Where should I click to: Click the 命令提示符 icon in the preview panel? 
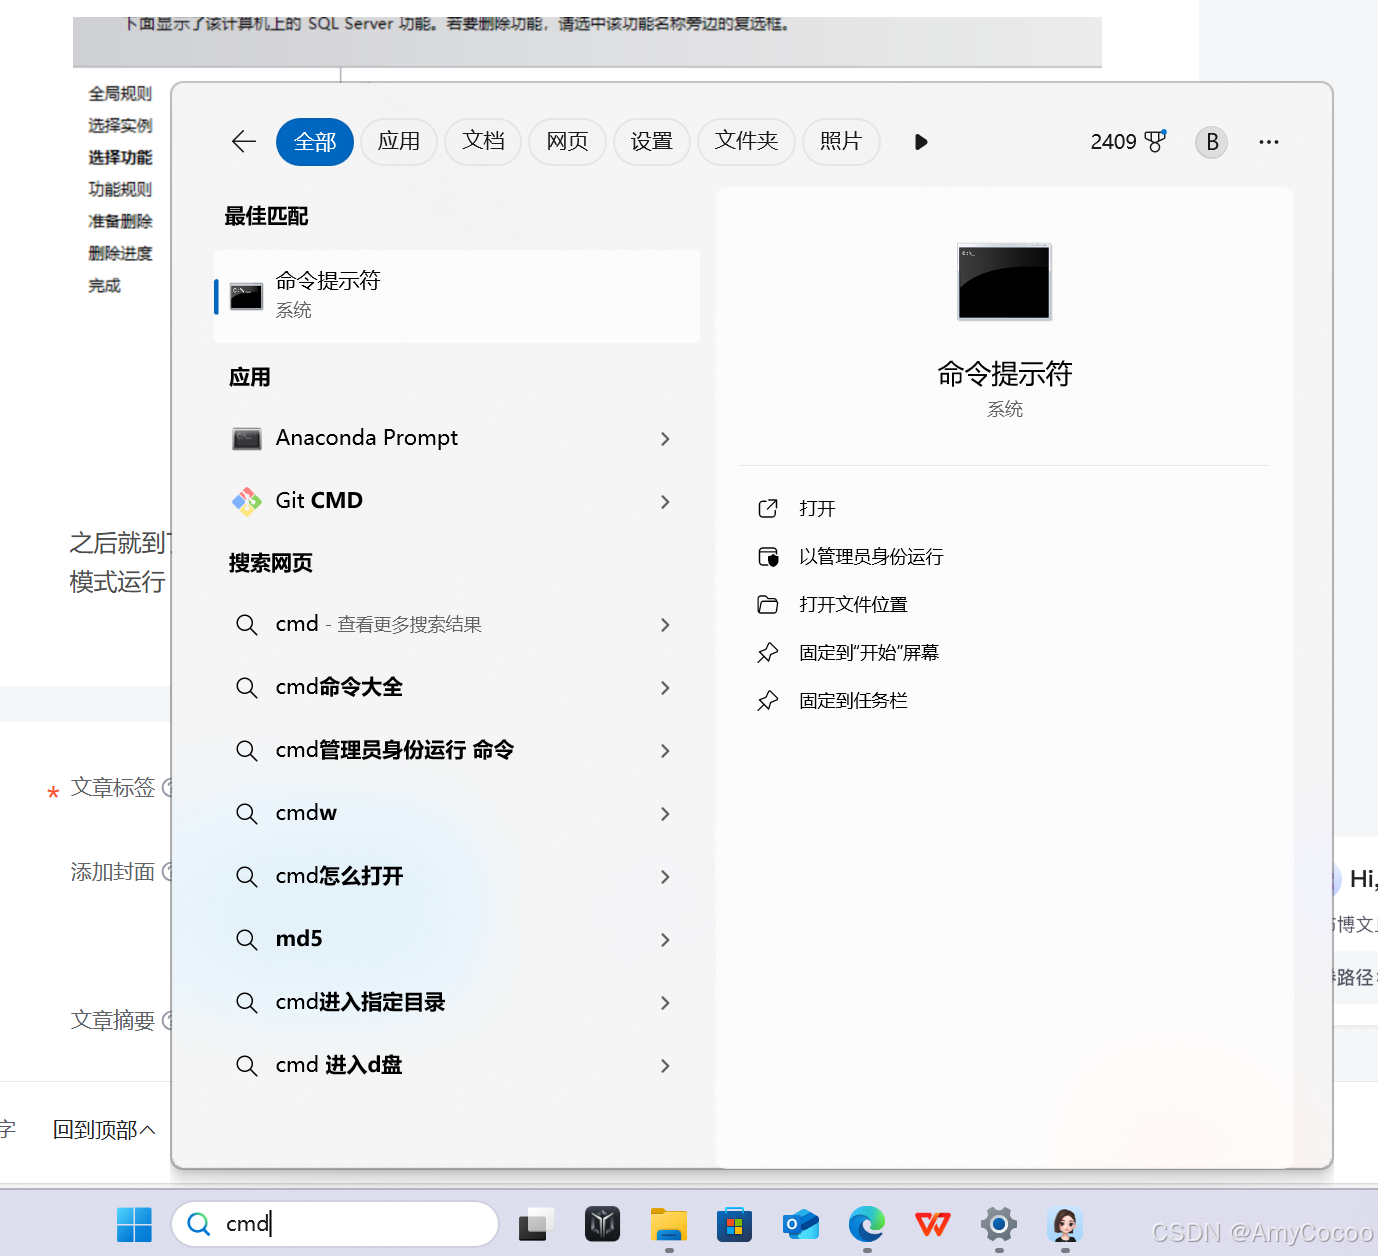click(x=1004, y=282)
